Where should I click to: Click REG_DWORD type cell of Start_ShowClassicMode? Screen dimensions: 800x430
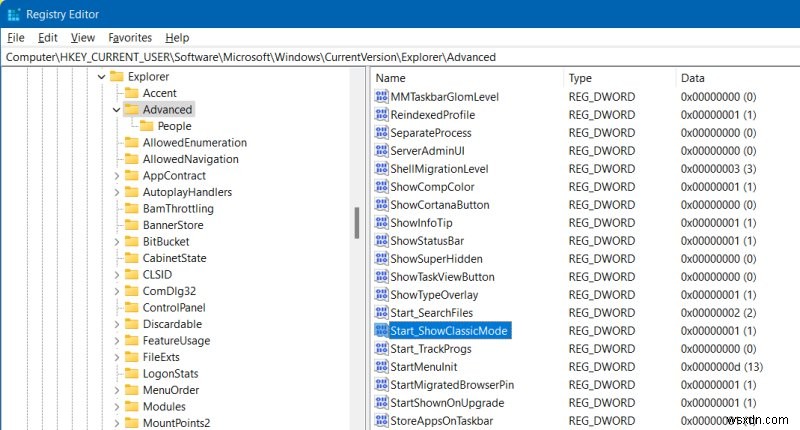coord(602,331)
